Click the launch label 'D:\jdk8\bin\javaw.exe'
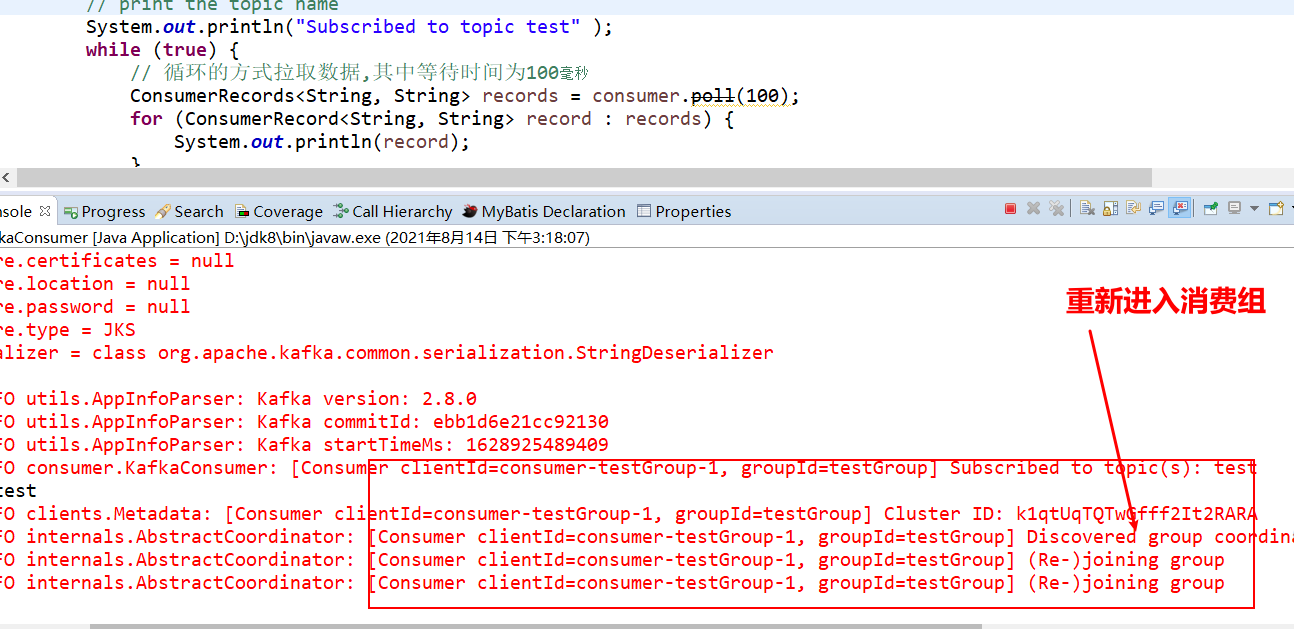 click(x=301, y=238)
